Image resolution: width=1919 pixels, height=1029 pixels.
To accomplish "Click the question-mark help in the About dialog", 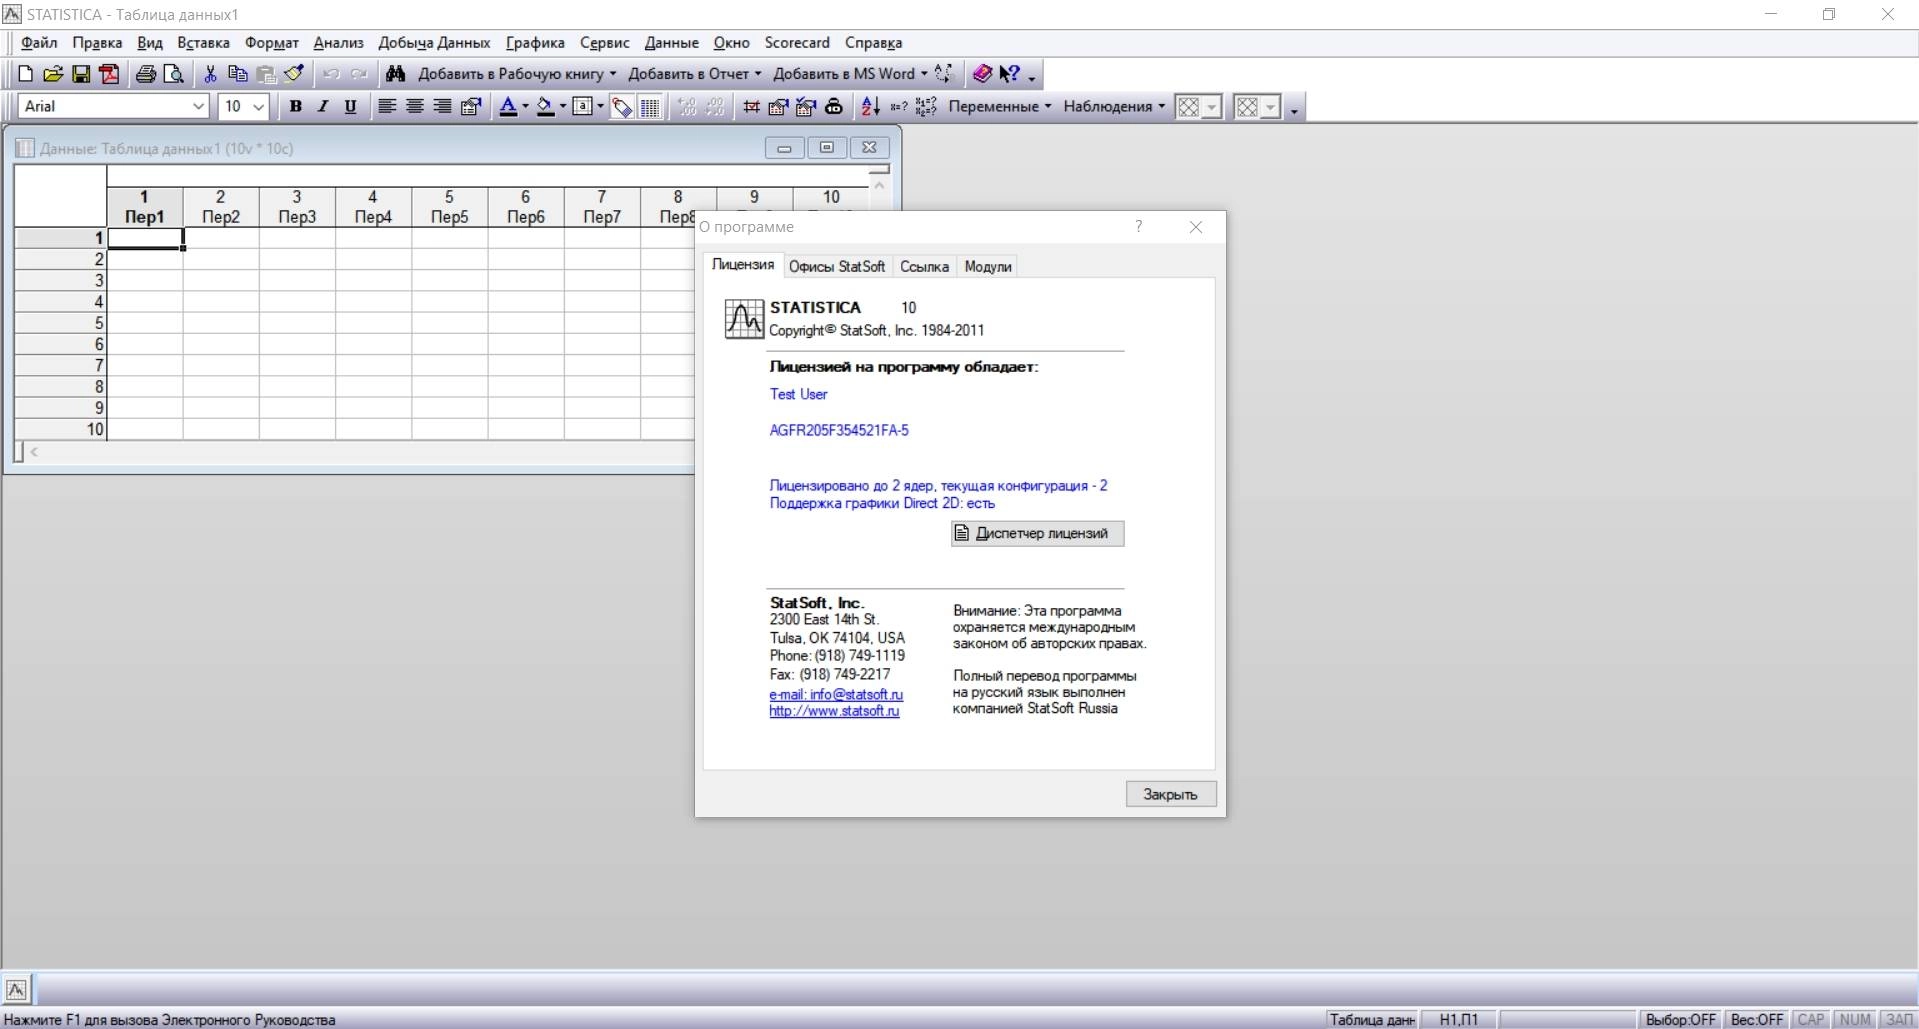I will [x=1138, y=227].
